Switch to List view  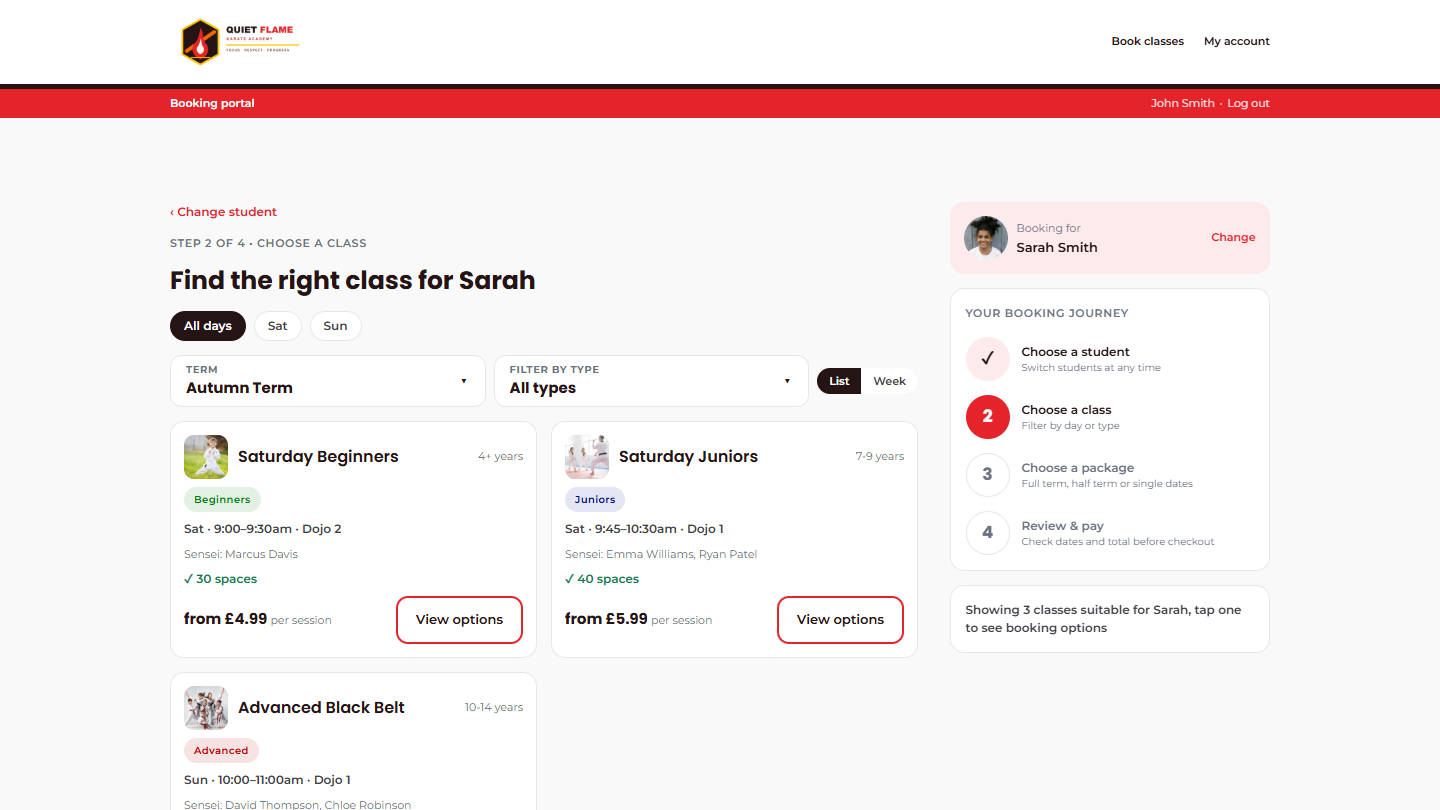click(839, 381)
